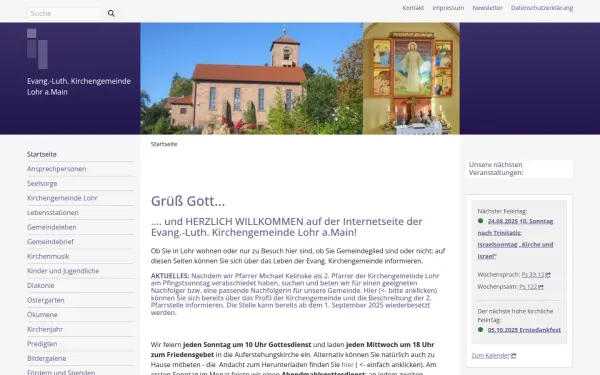600x375 pixels.
Task: Click external link icon beside Ps 33,12
Action: point(548,275)
